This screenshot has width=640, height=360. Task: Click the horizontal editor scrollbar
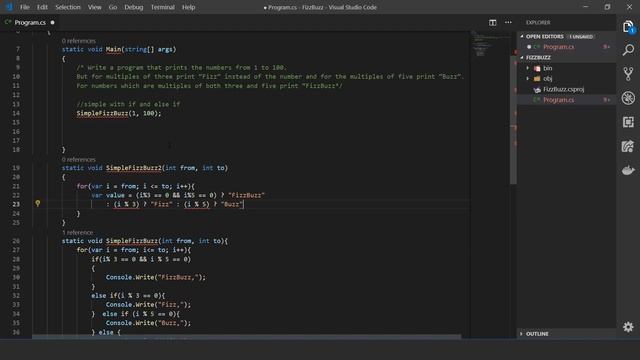[247, 337]
